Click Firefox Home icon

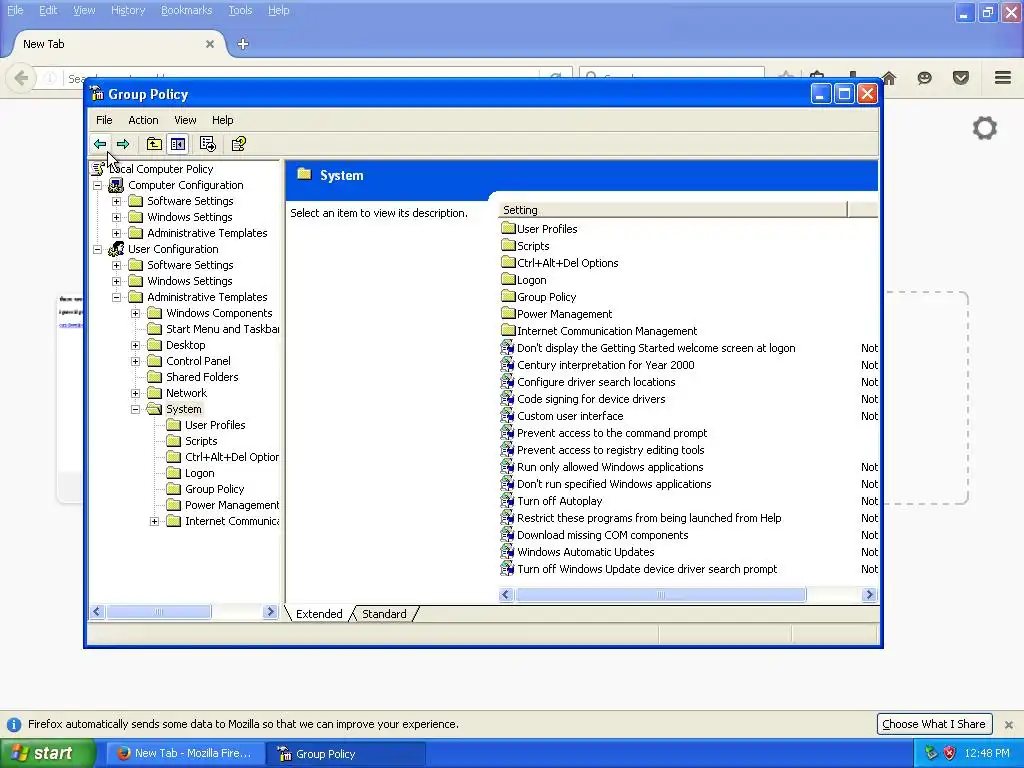pyautogui.click(x=889, y=78)
